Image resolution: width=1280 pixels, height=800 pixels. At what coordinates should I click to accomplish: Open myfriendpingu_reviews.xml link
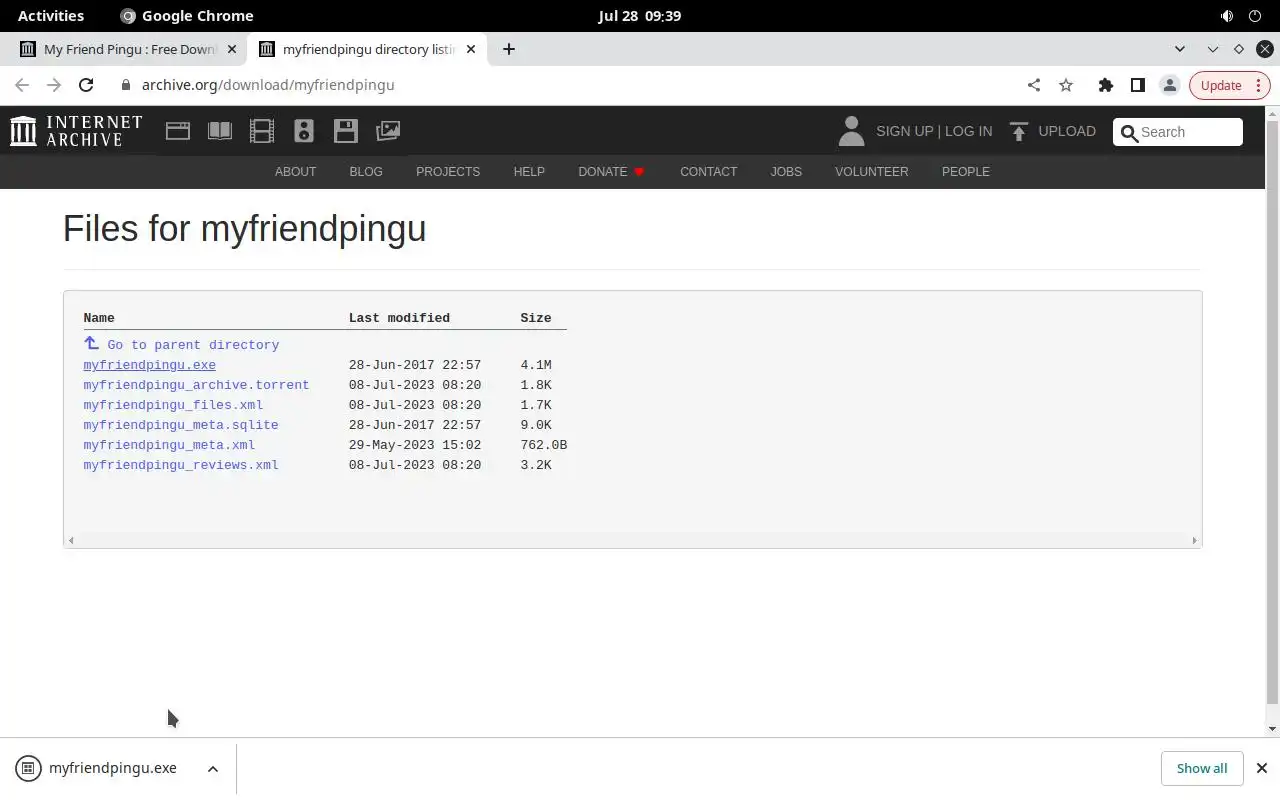pyautogui.click(x=181, y=465)
